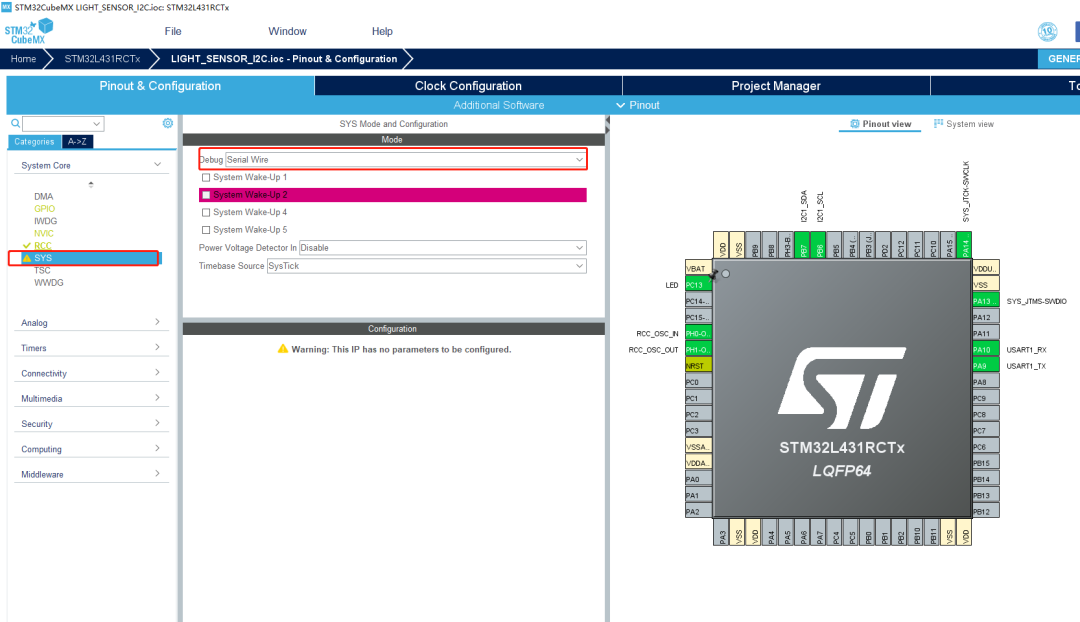
Task: Switch to Project Manager tab
Action: (776, 85)
